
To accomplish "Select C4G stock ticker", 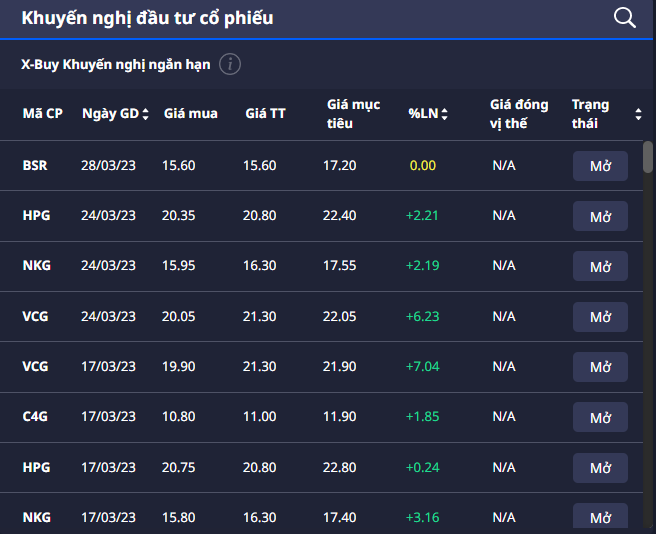I will coord(35,416).
